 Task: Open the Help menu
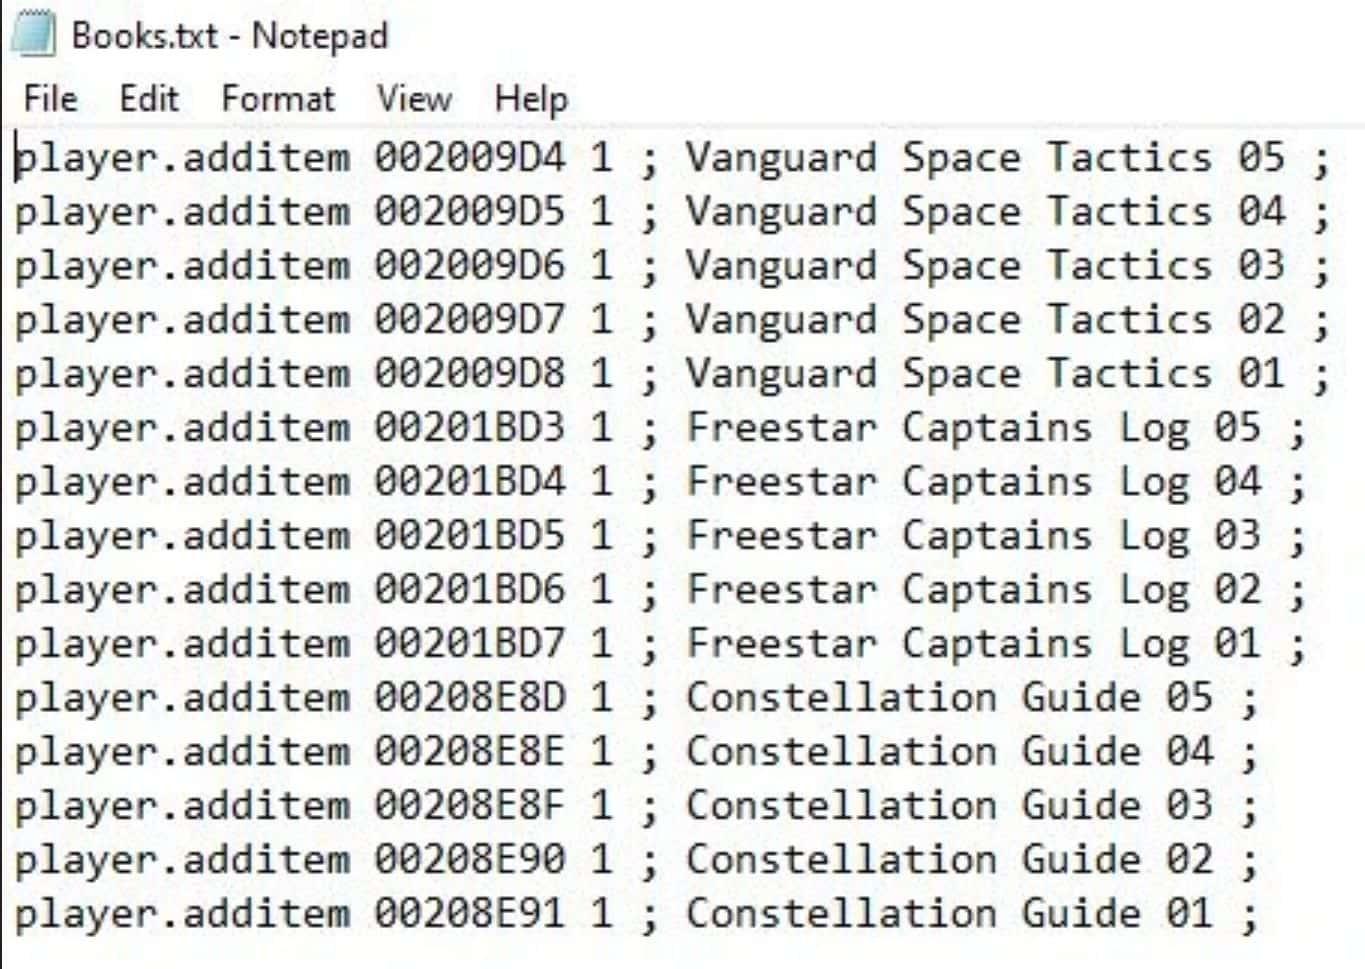tap(530, 97)
